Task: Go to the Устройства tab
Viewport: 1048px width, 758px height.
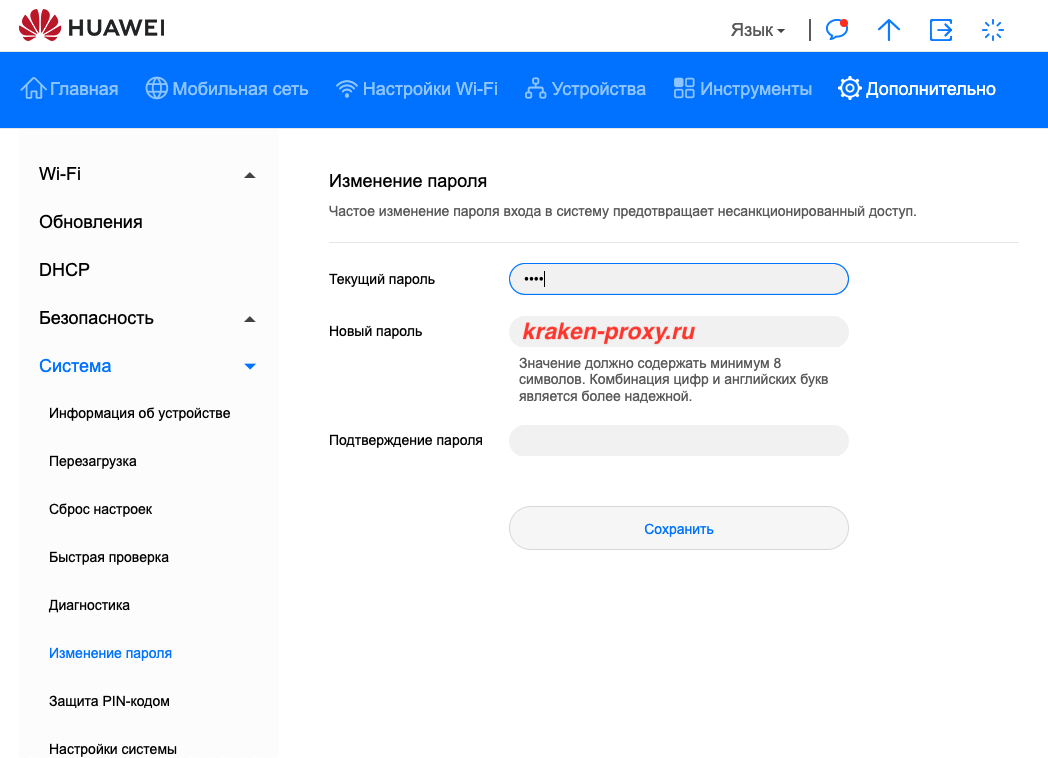Action: pos(585,89)
